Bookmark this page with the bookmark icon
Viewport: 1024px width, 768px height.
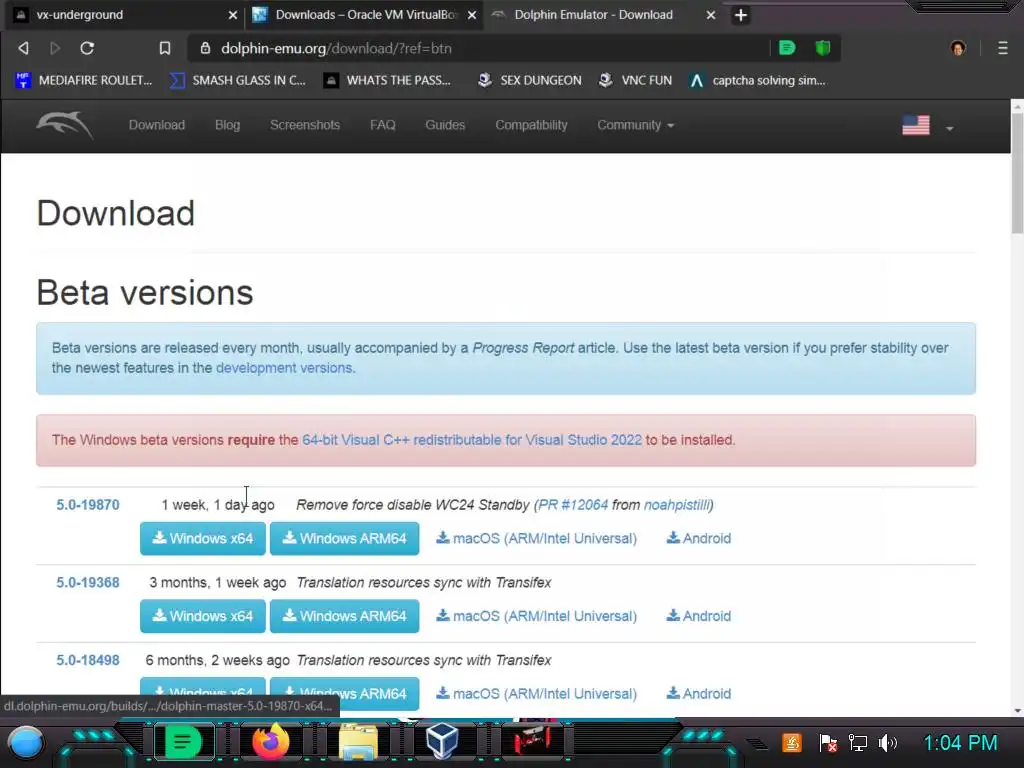165,48
